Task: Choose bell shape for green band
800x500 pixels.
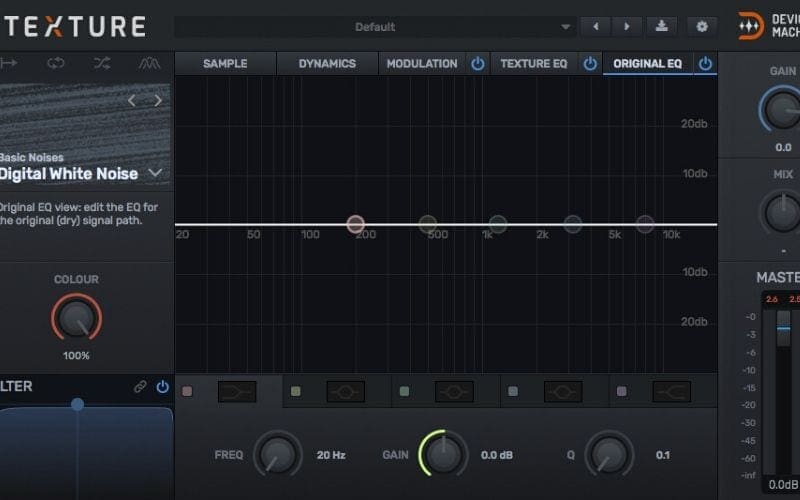Action: pyautogui.click(x=455, y=392)
